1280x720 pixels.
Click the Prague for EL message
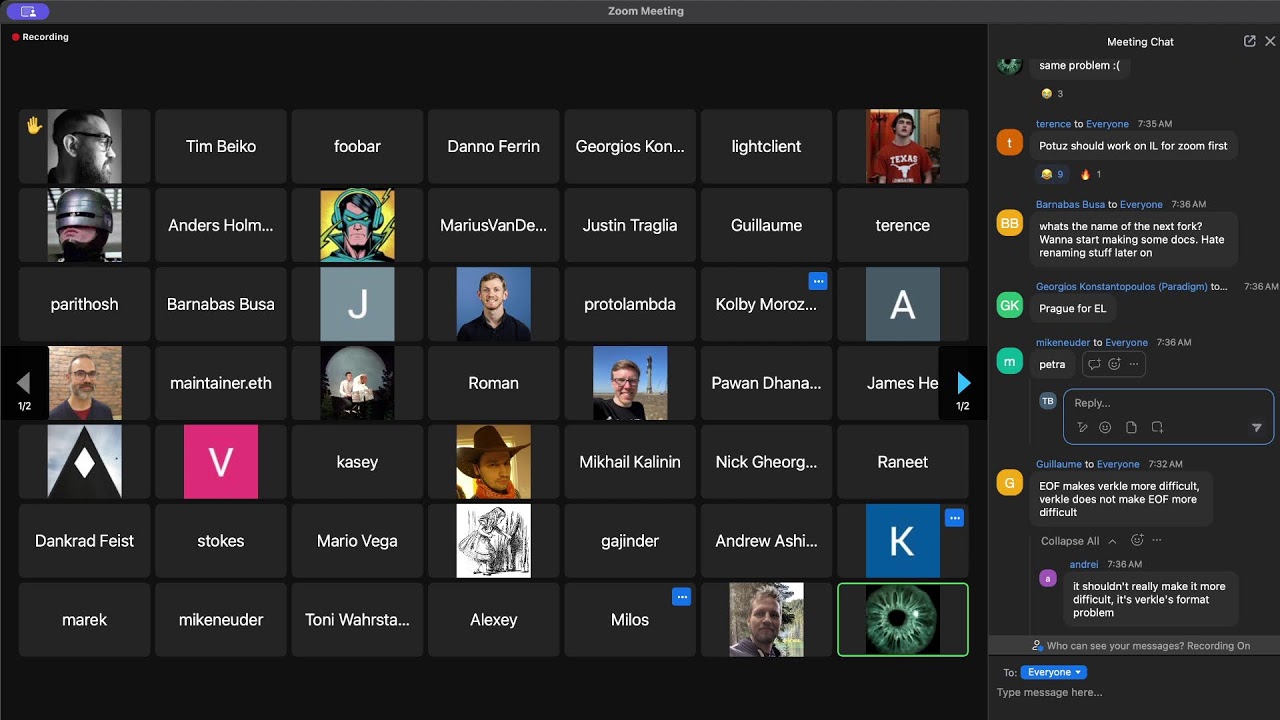click(x=1072, y=308)
